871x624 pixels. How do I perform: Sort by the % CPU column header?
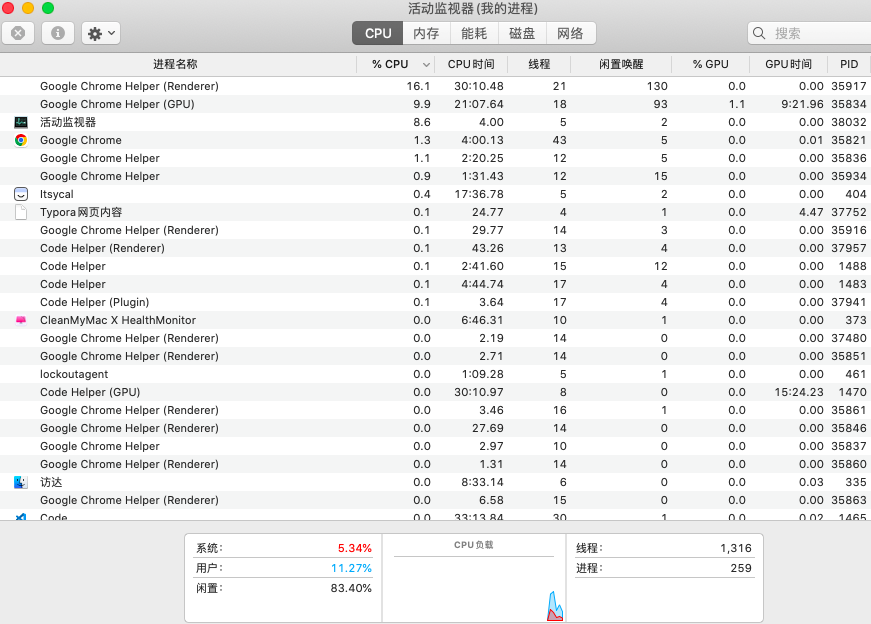click(390, 64)
